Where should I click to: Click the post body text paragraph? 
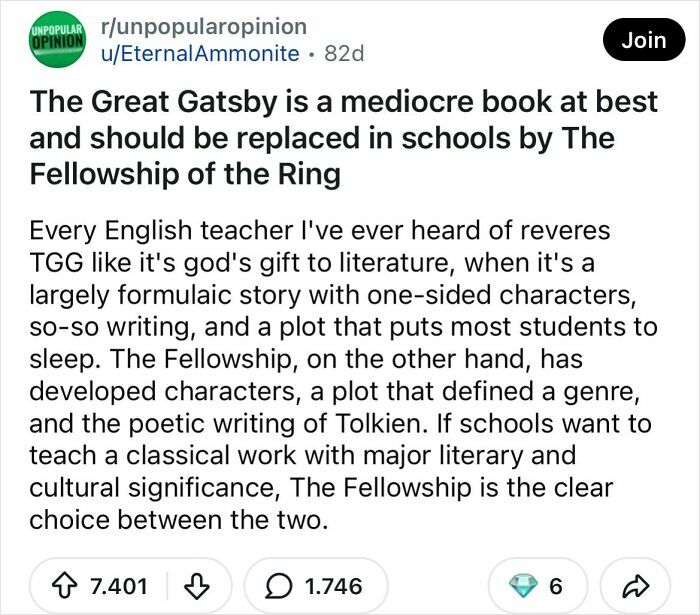(343, 375)
